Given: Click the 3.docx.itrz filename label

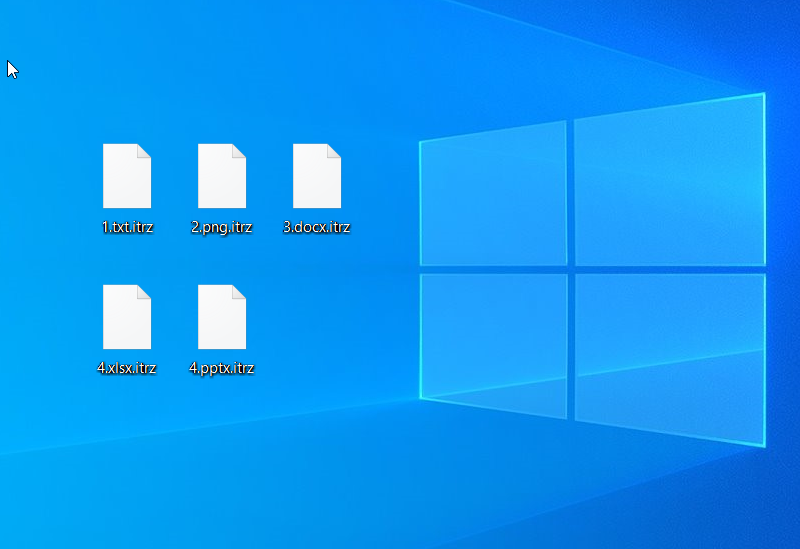Looking at the screenshot, I should 317,227.
